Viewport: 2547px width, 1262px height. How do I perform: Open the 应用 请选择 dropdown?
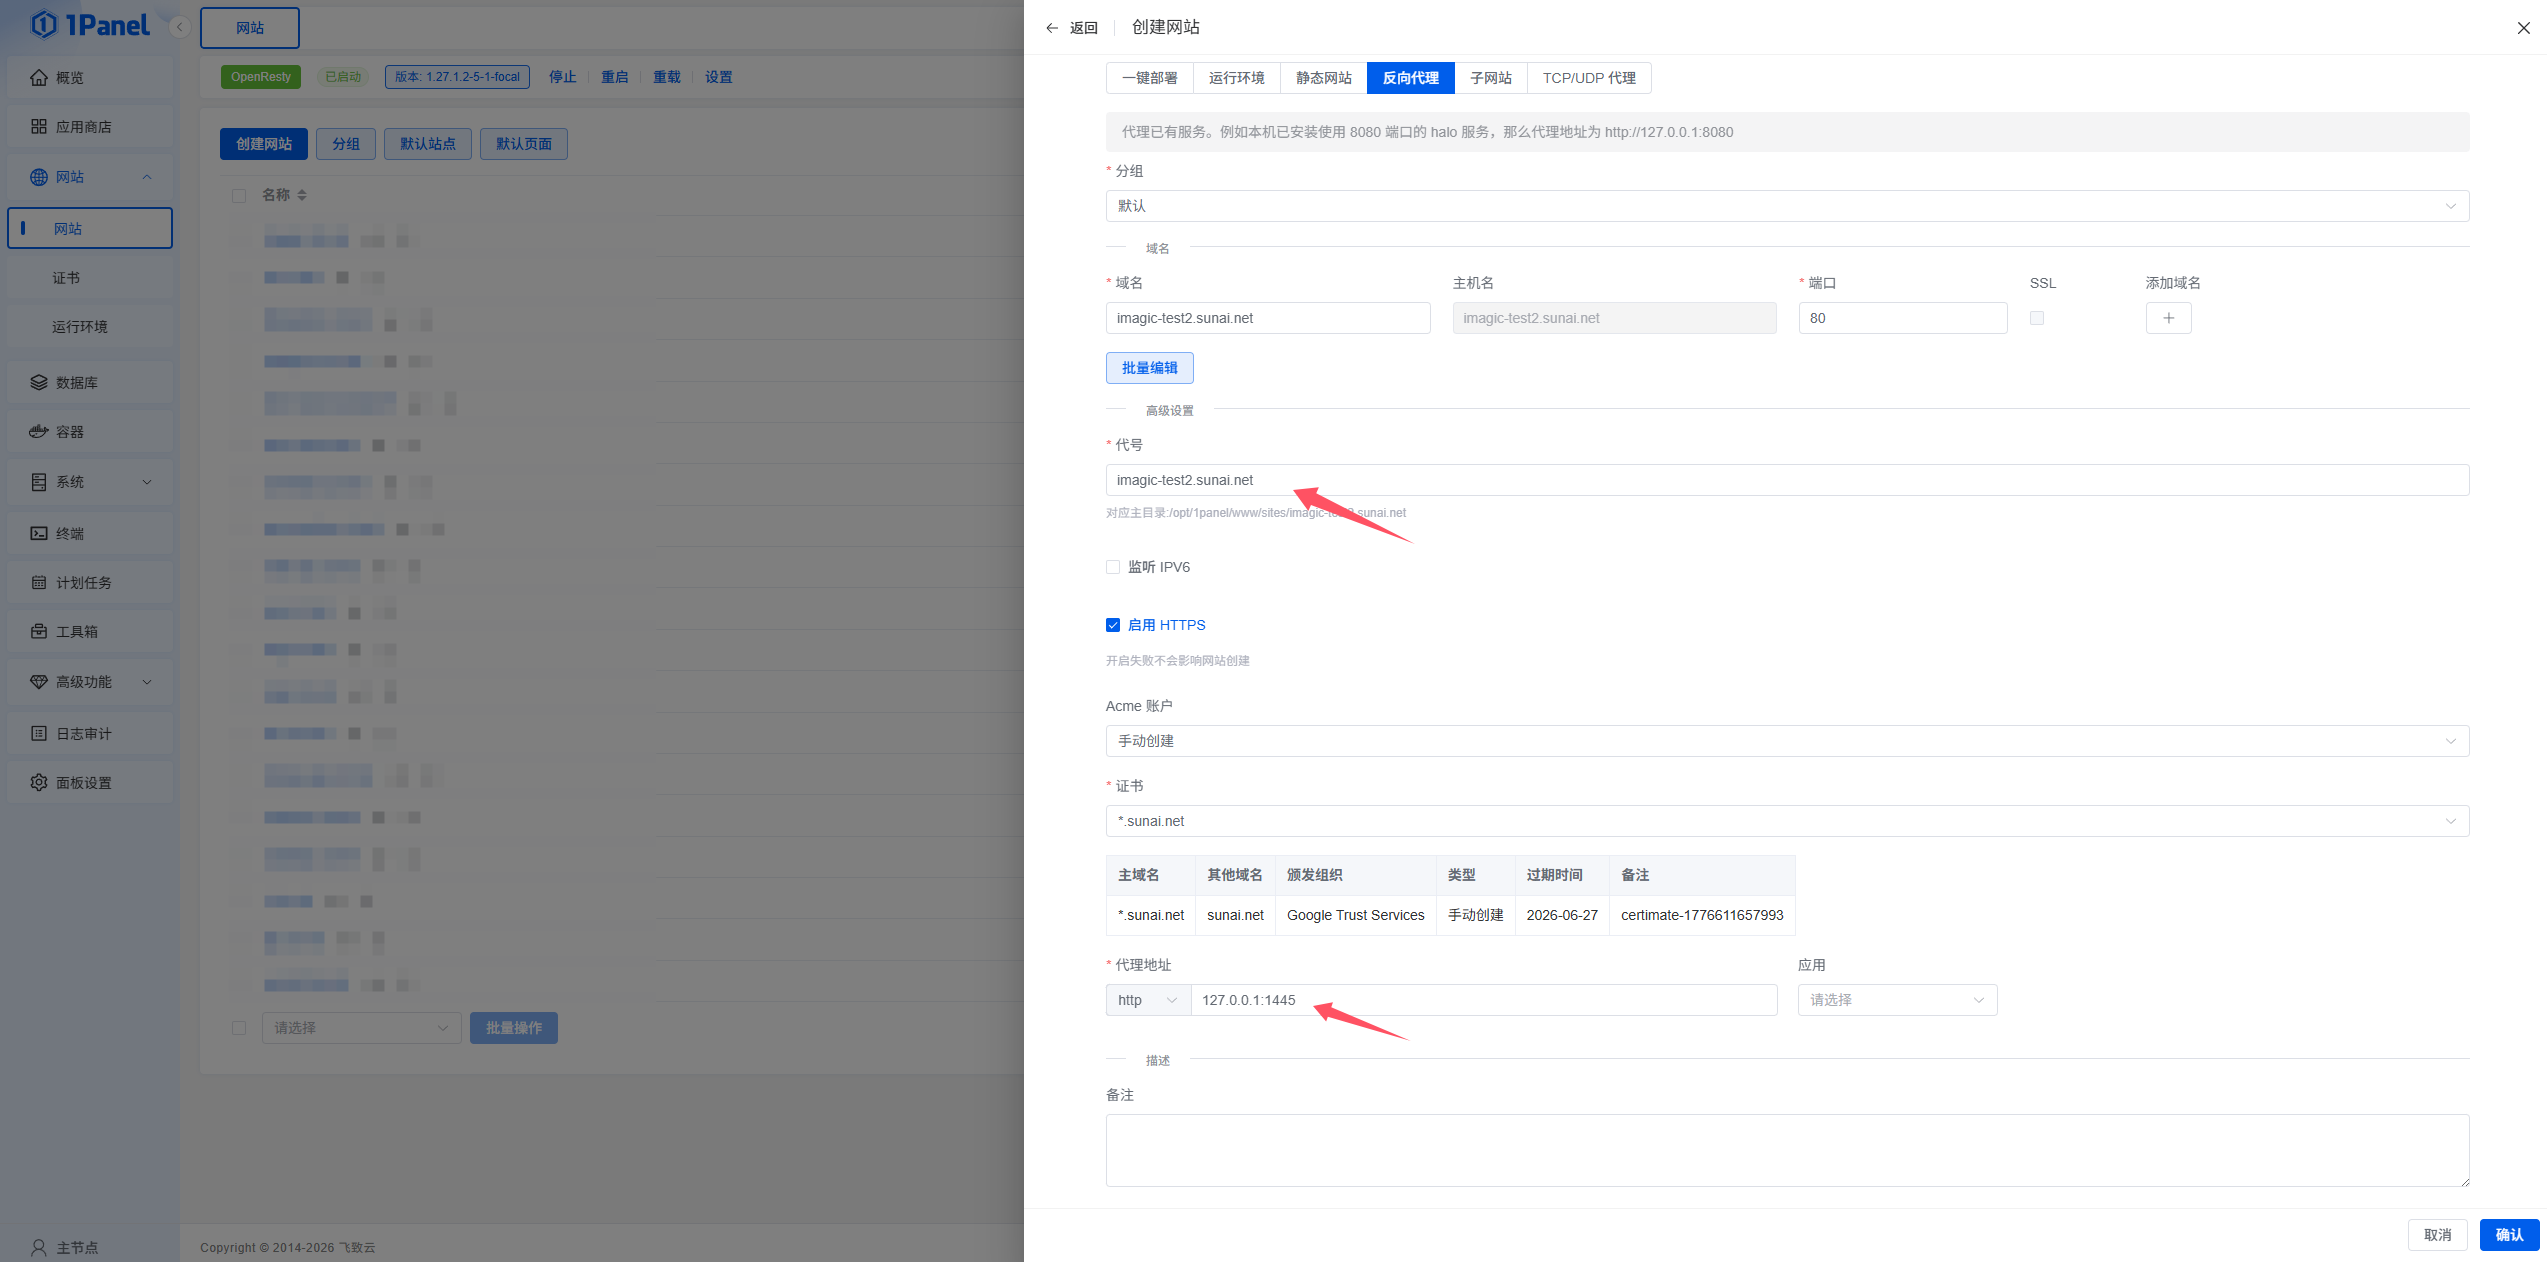tap(1897, 1000)
